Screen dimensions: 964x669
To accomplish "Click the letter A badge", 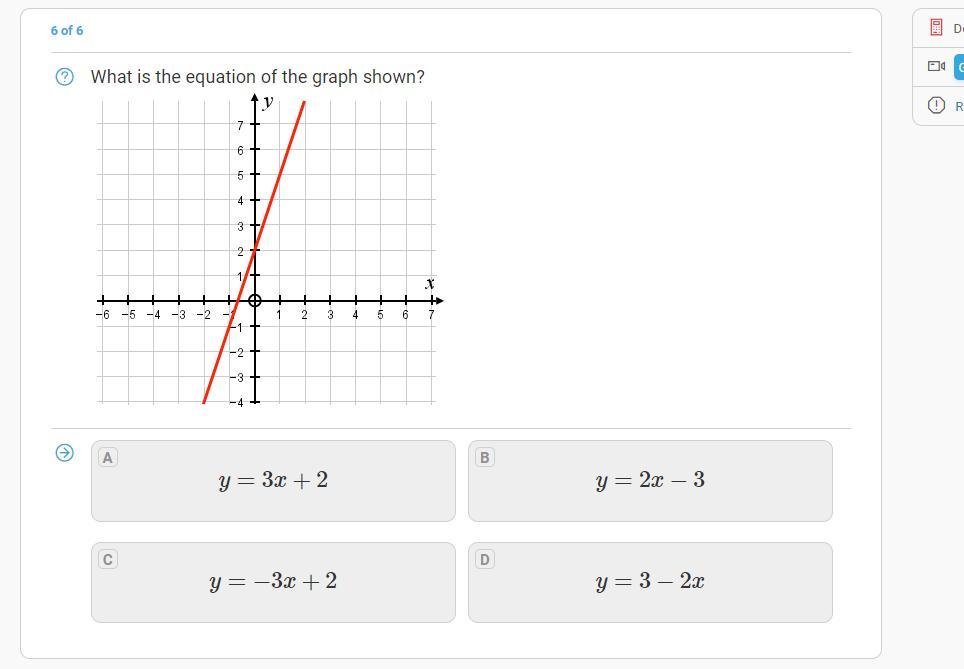I will [x=108, y=457].
